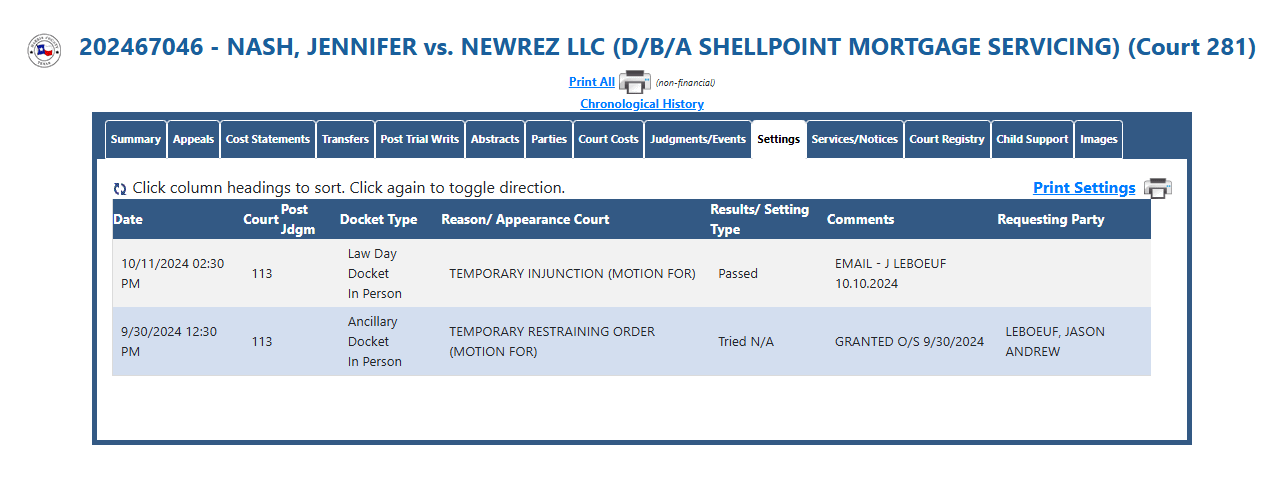Select the Temporary Restraining Order row
Image resolution: width=1265 pixels, height=502 pixels.
point(631,341)
